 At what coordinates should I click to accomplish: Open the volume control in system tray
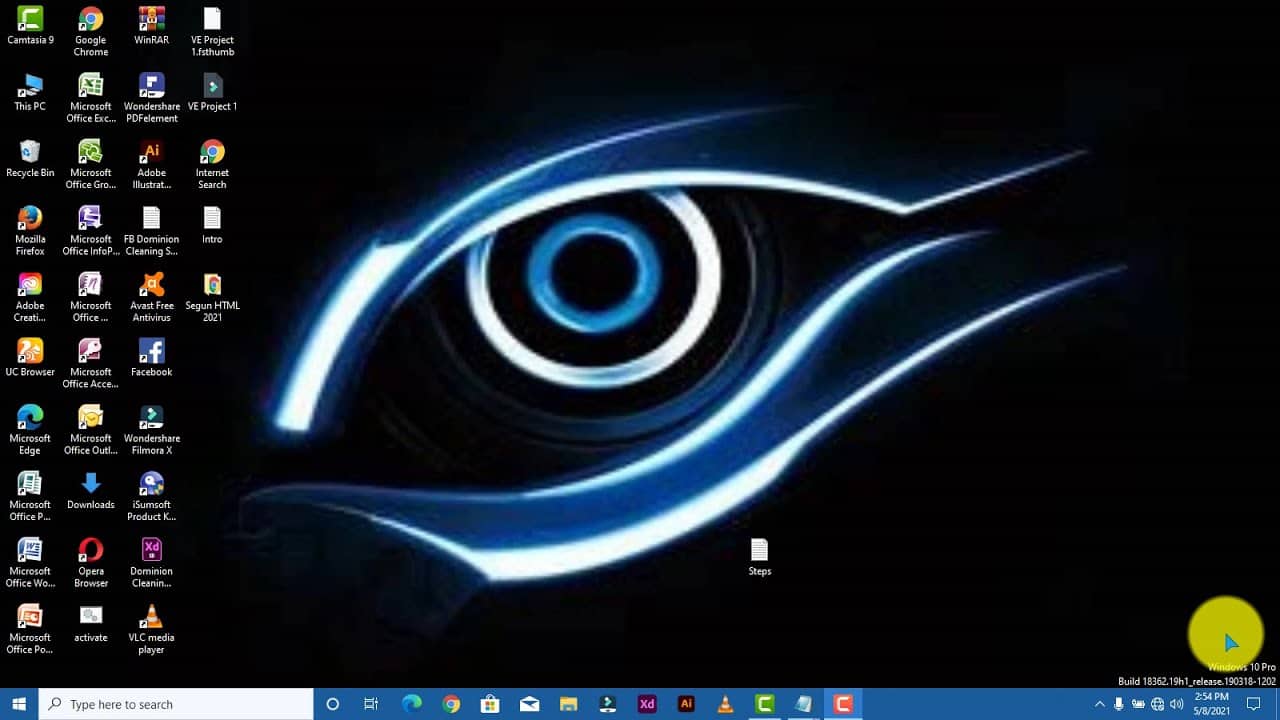tap(1176, 704)
